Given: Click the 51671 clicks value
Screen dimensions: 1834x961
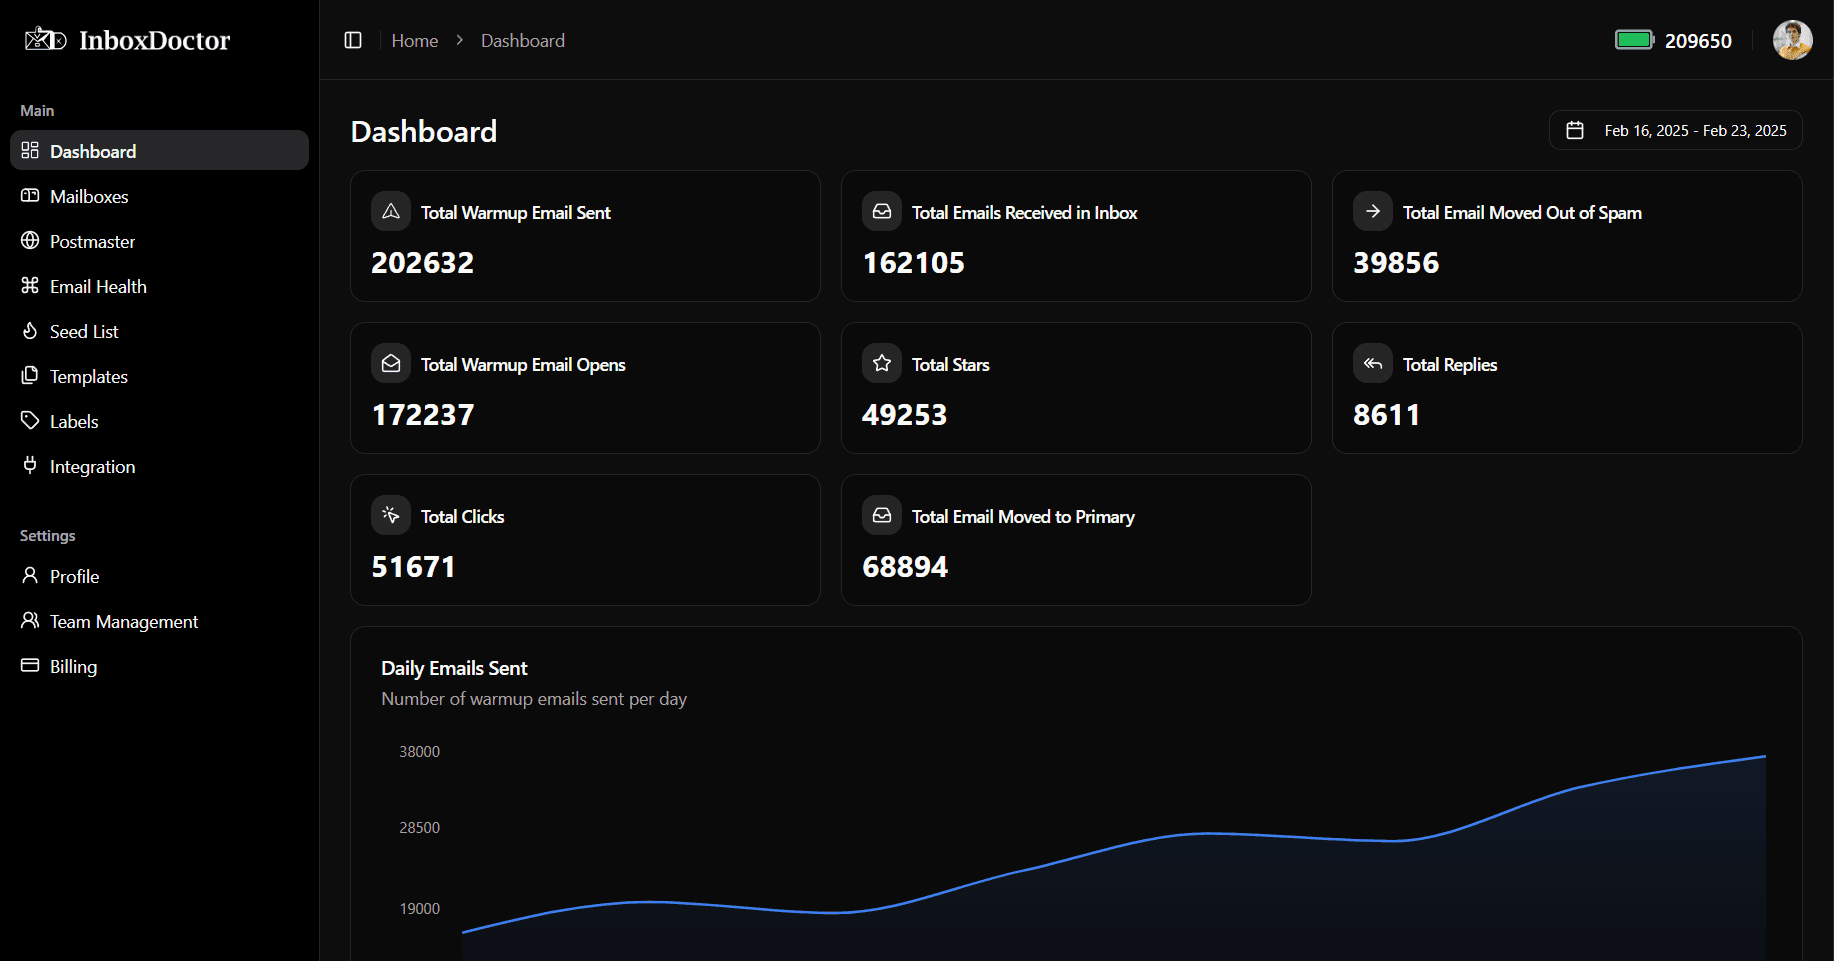Looking at the screenshot, I should [x=414, y=566].
